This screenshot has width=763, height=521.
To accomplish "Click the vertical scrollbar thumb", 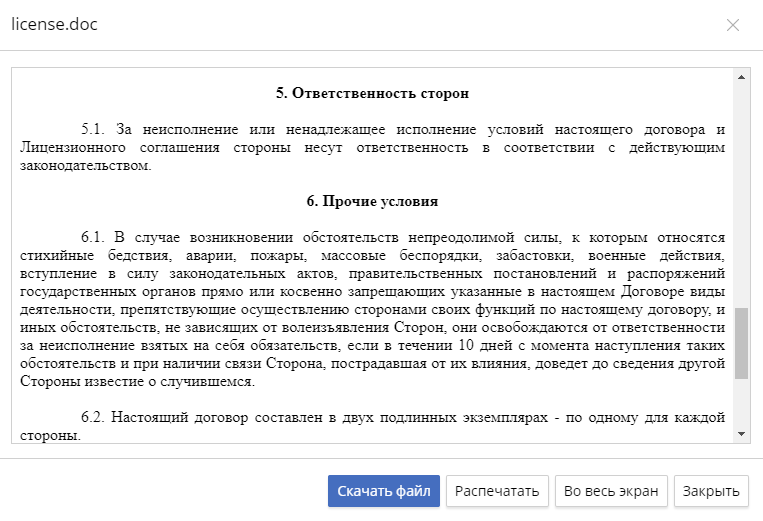I will [741, 343].
